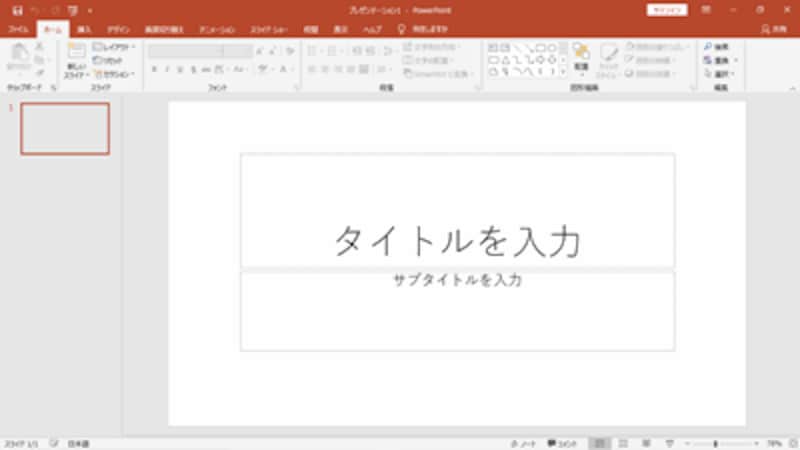Toggle Italic formatting
The height and width of the screenshot is (450, 800).
167,69
